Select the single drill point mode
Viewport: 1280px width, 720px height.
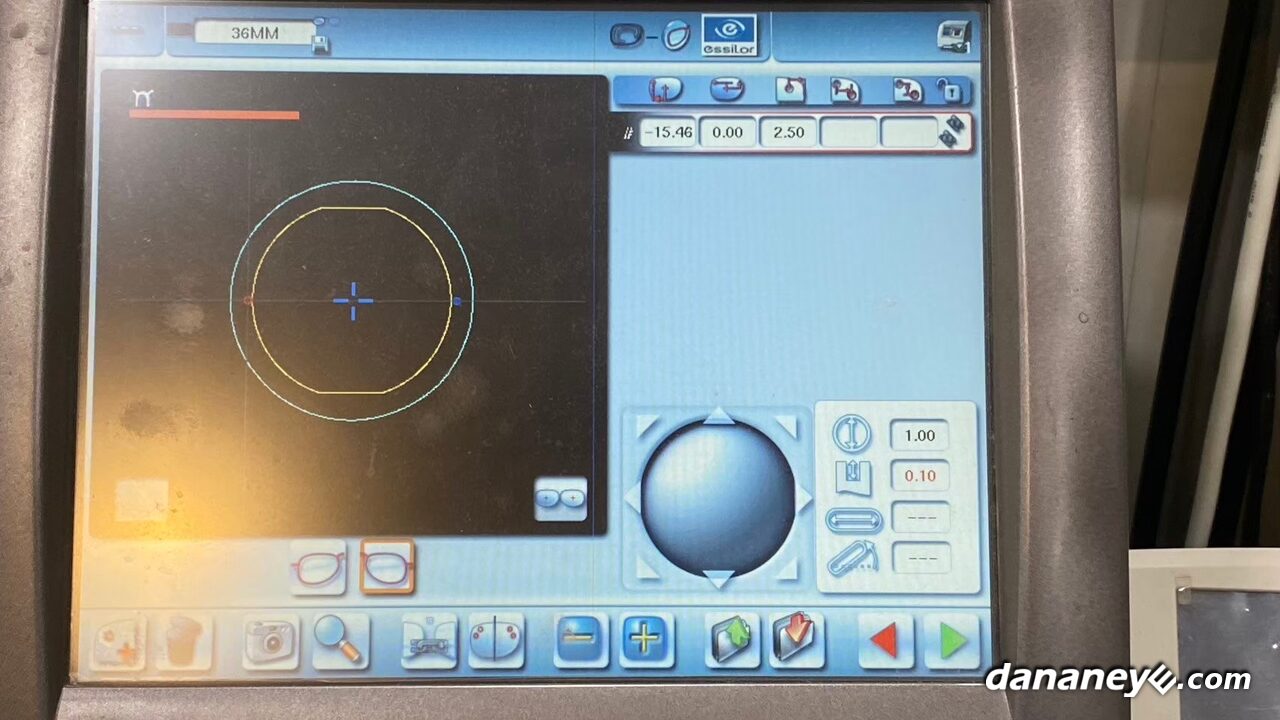790,90
